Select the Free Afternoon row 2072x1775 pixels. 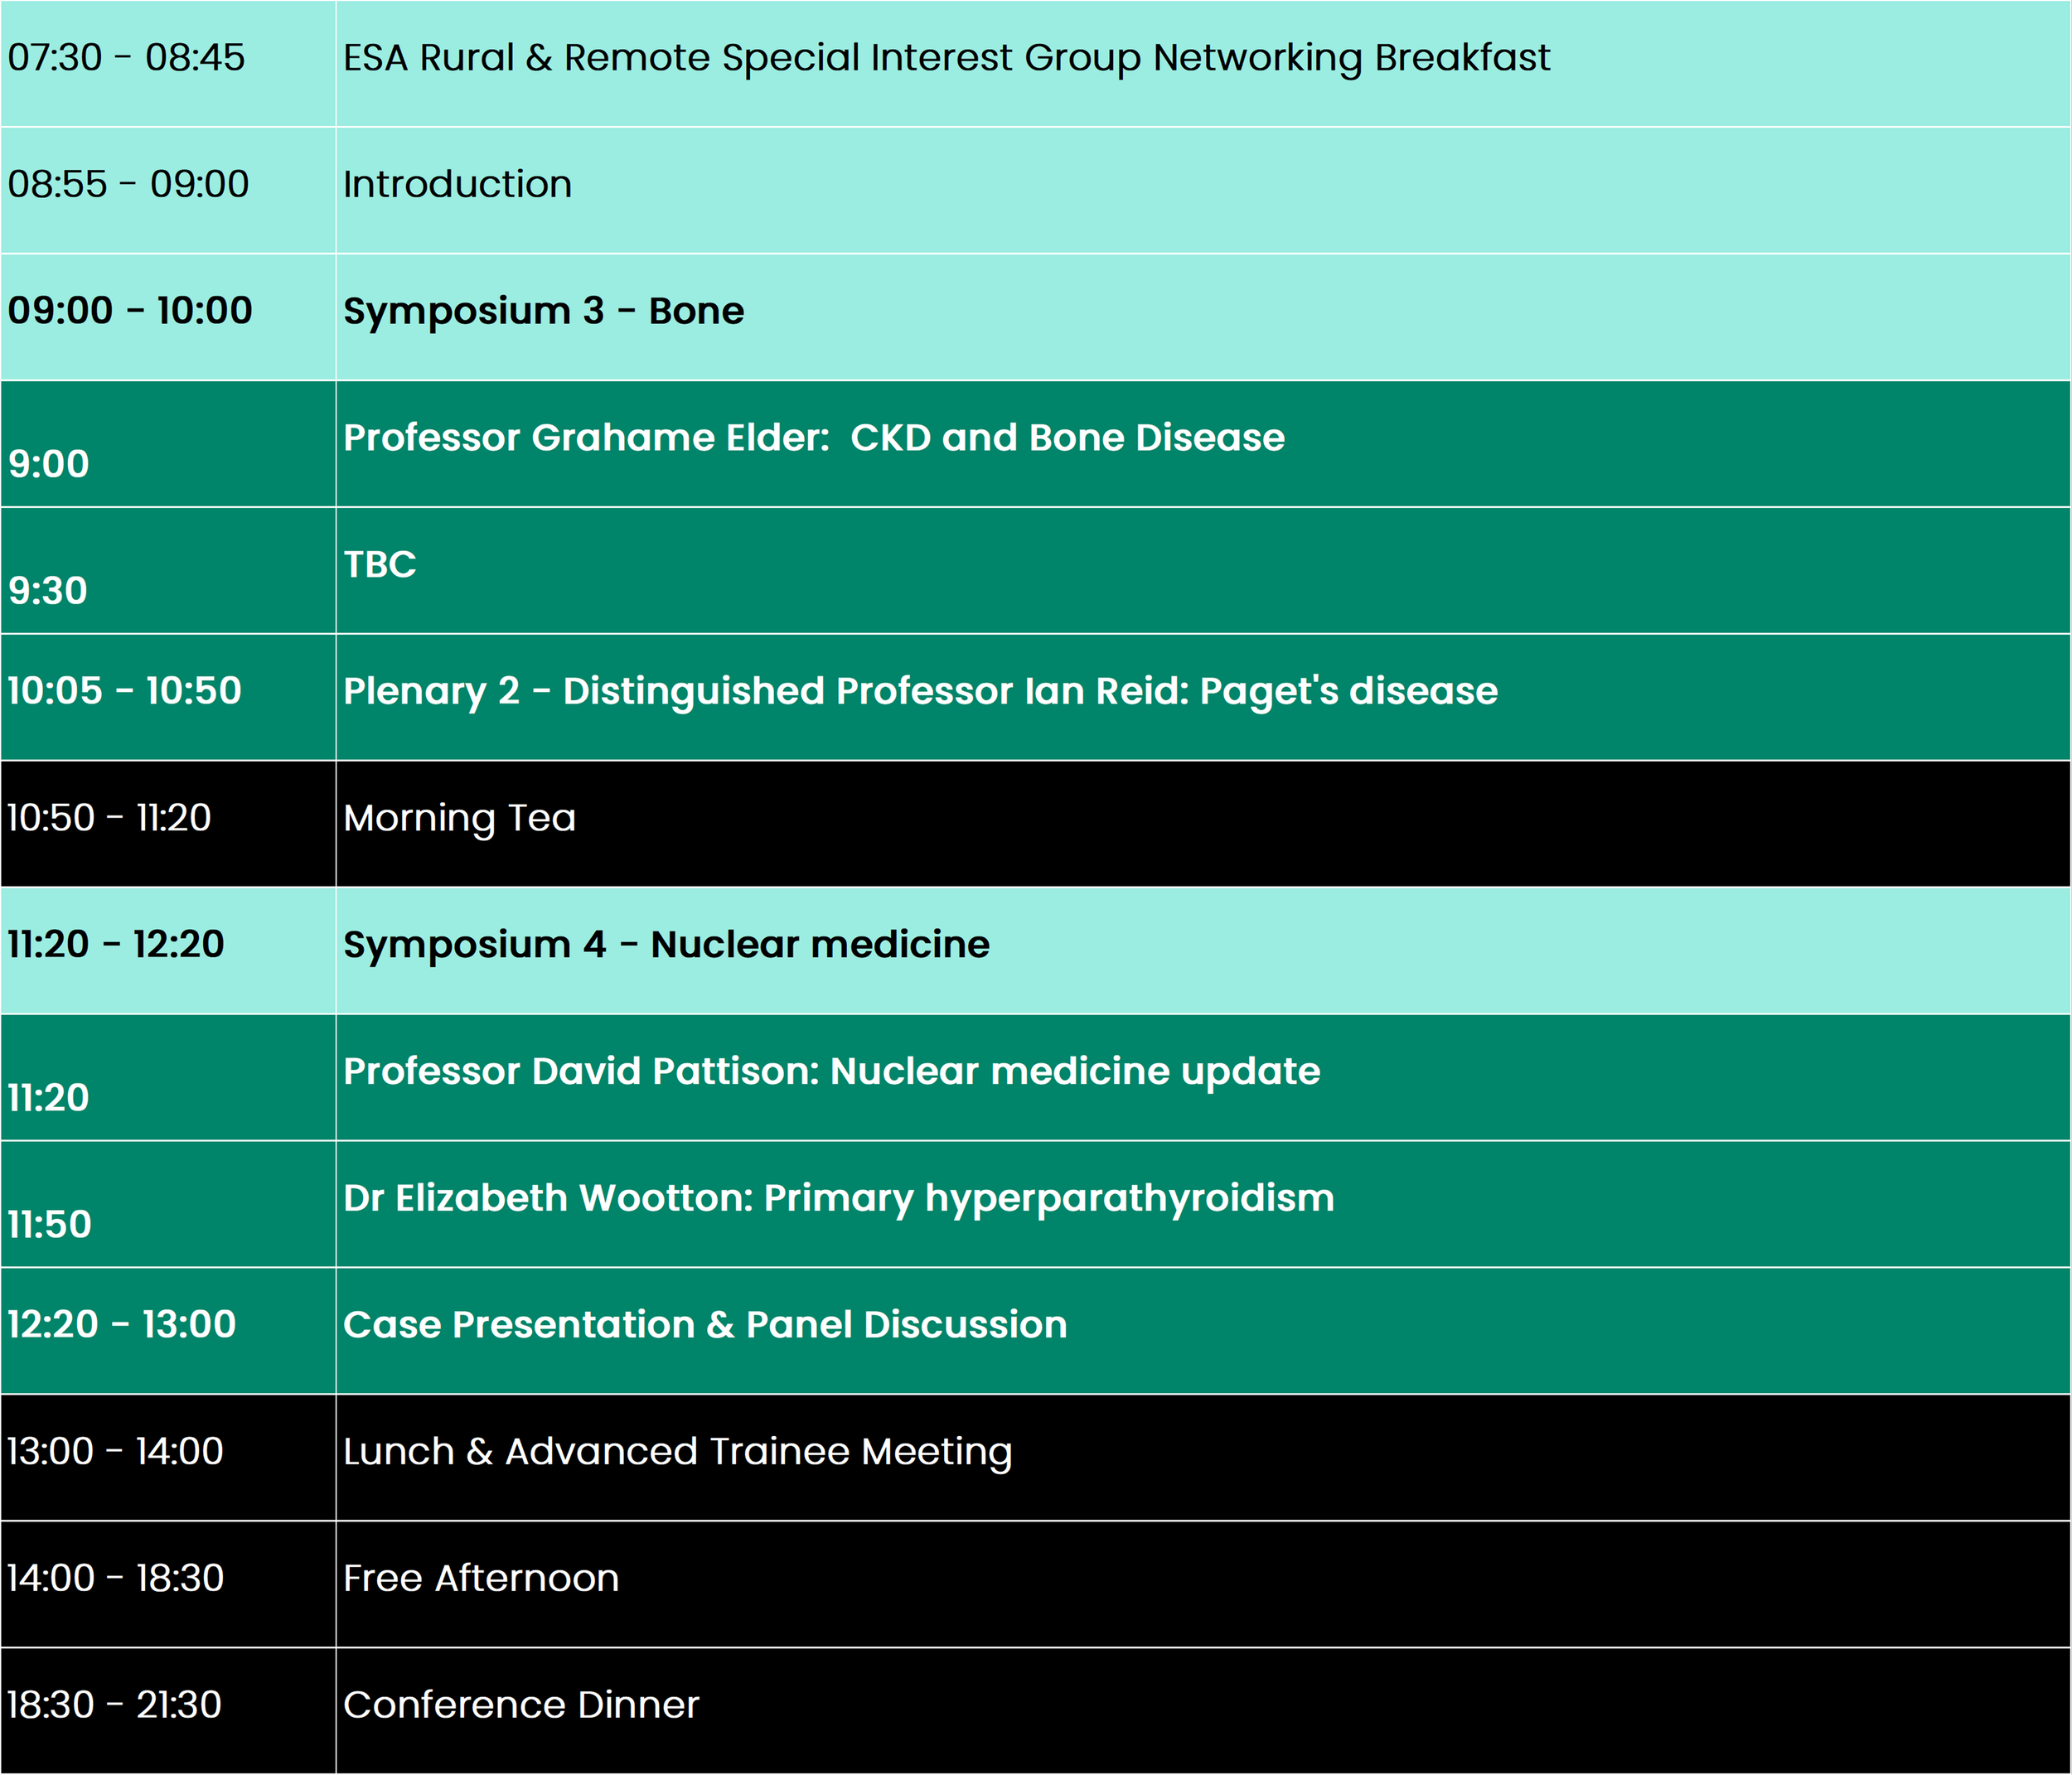click(480, 1579)
